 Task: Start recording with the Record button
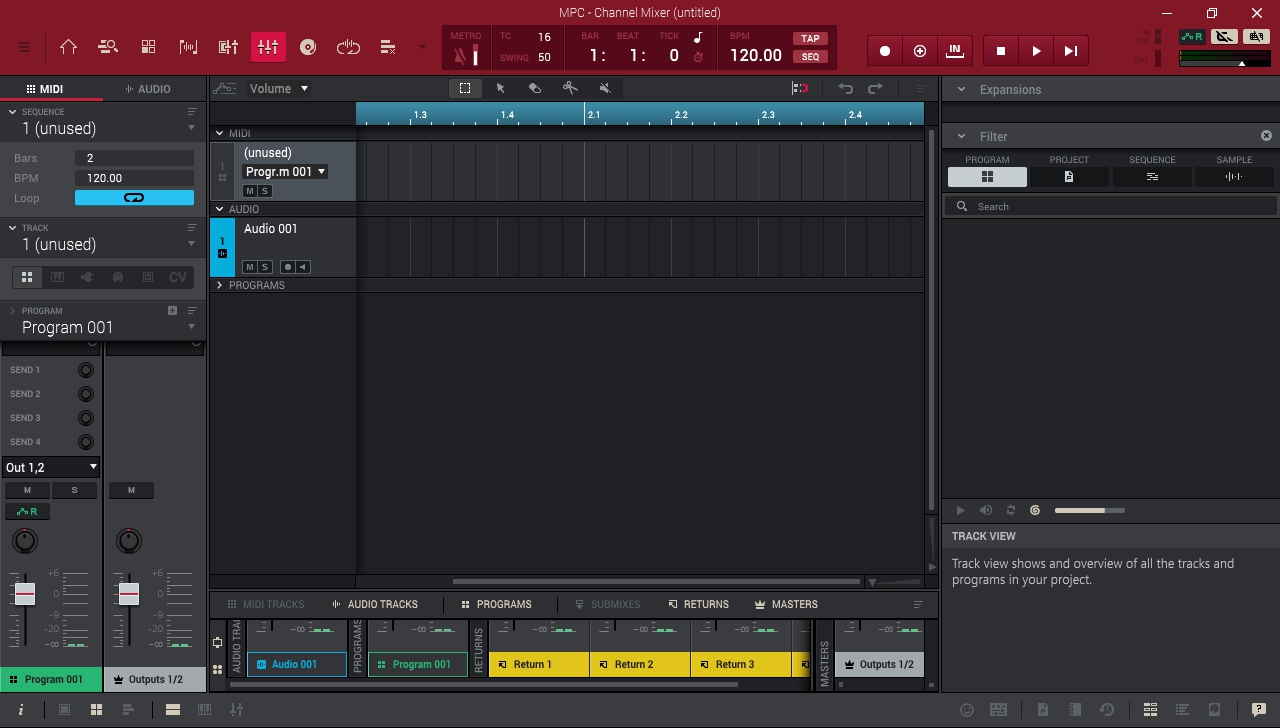click(x=885, y=51)
